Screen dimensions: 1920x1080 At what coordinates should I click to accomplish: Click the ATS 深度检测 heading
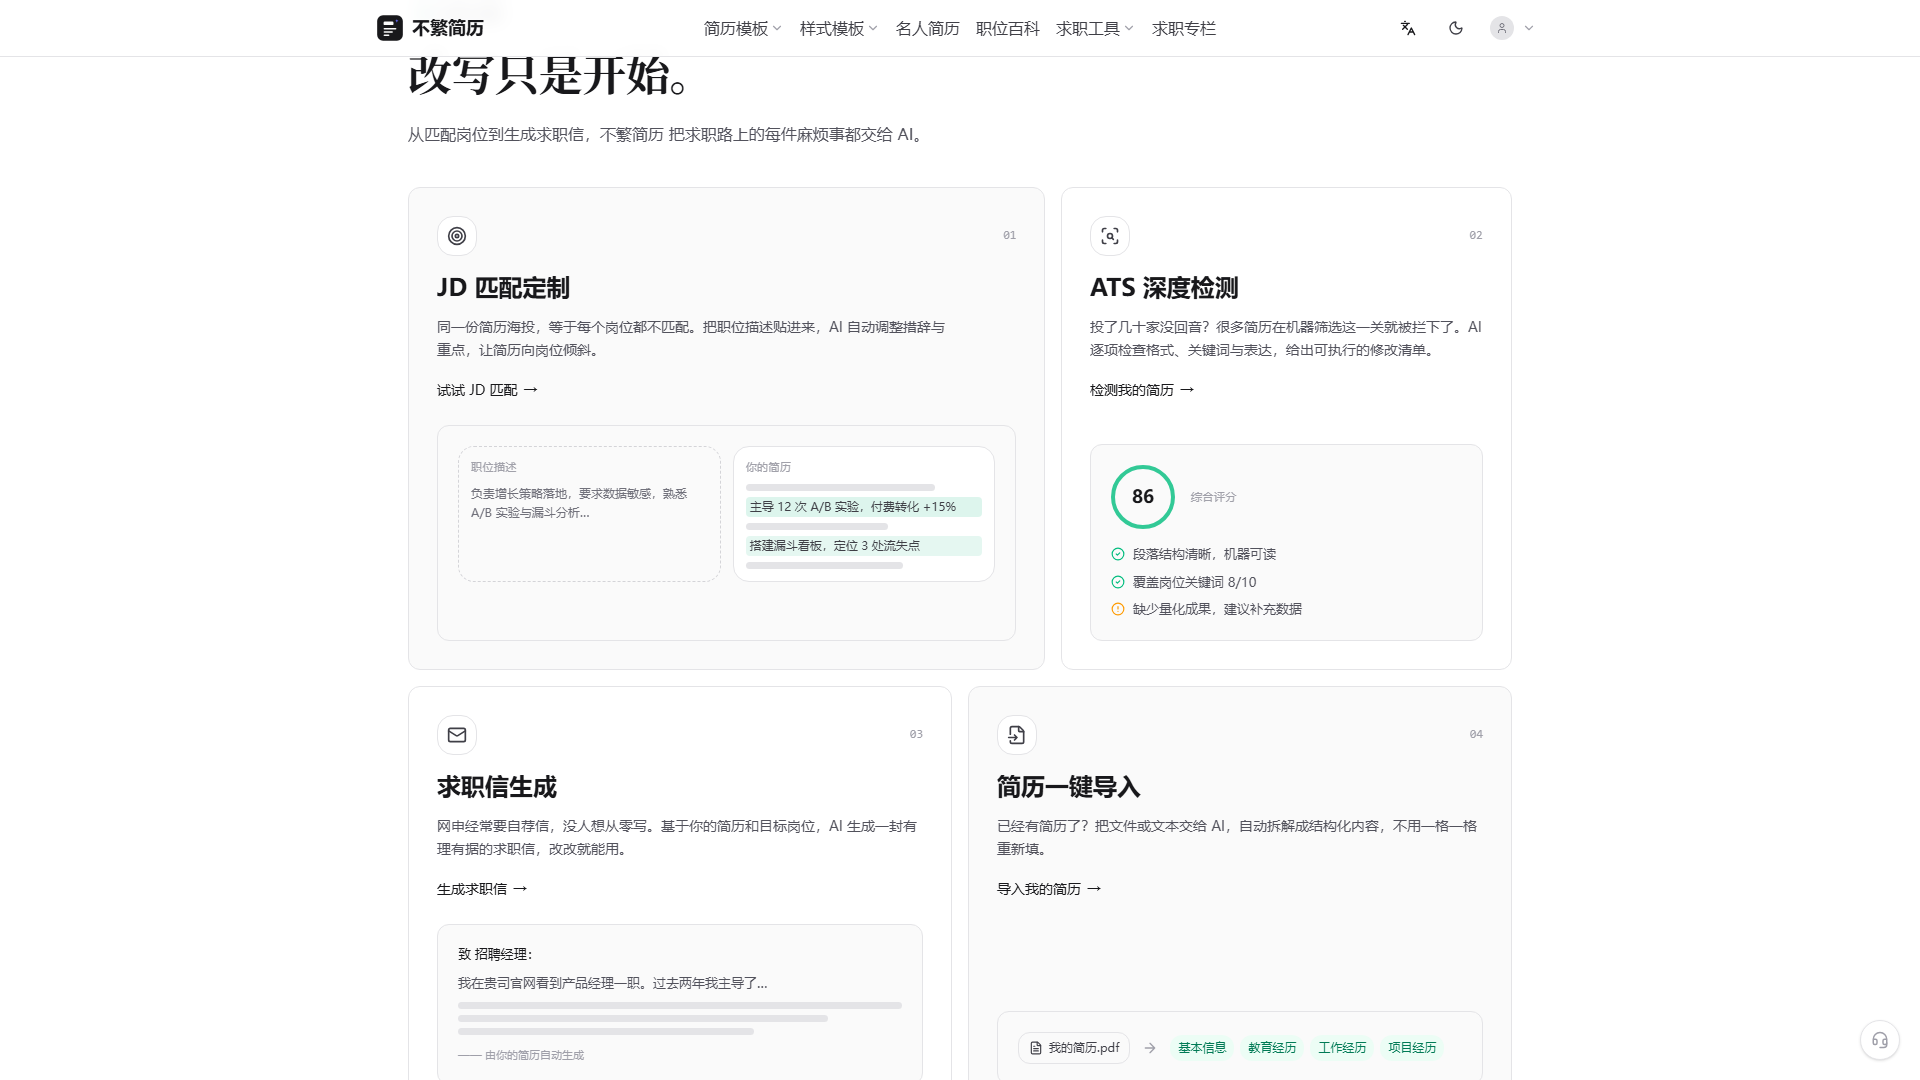pos(1164,288)
